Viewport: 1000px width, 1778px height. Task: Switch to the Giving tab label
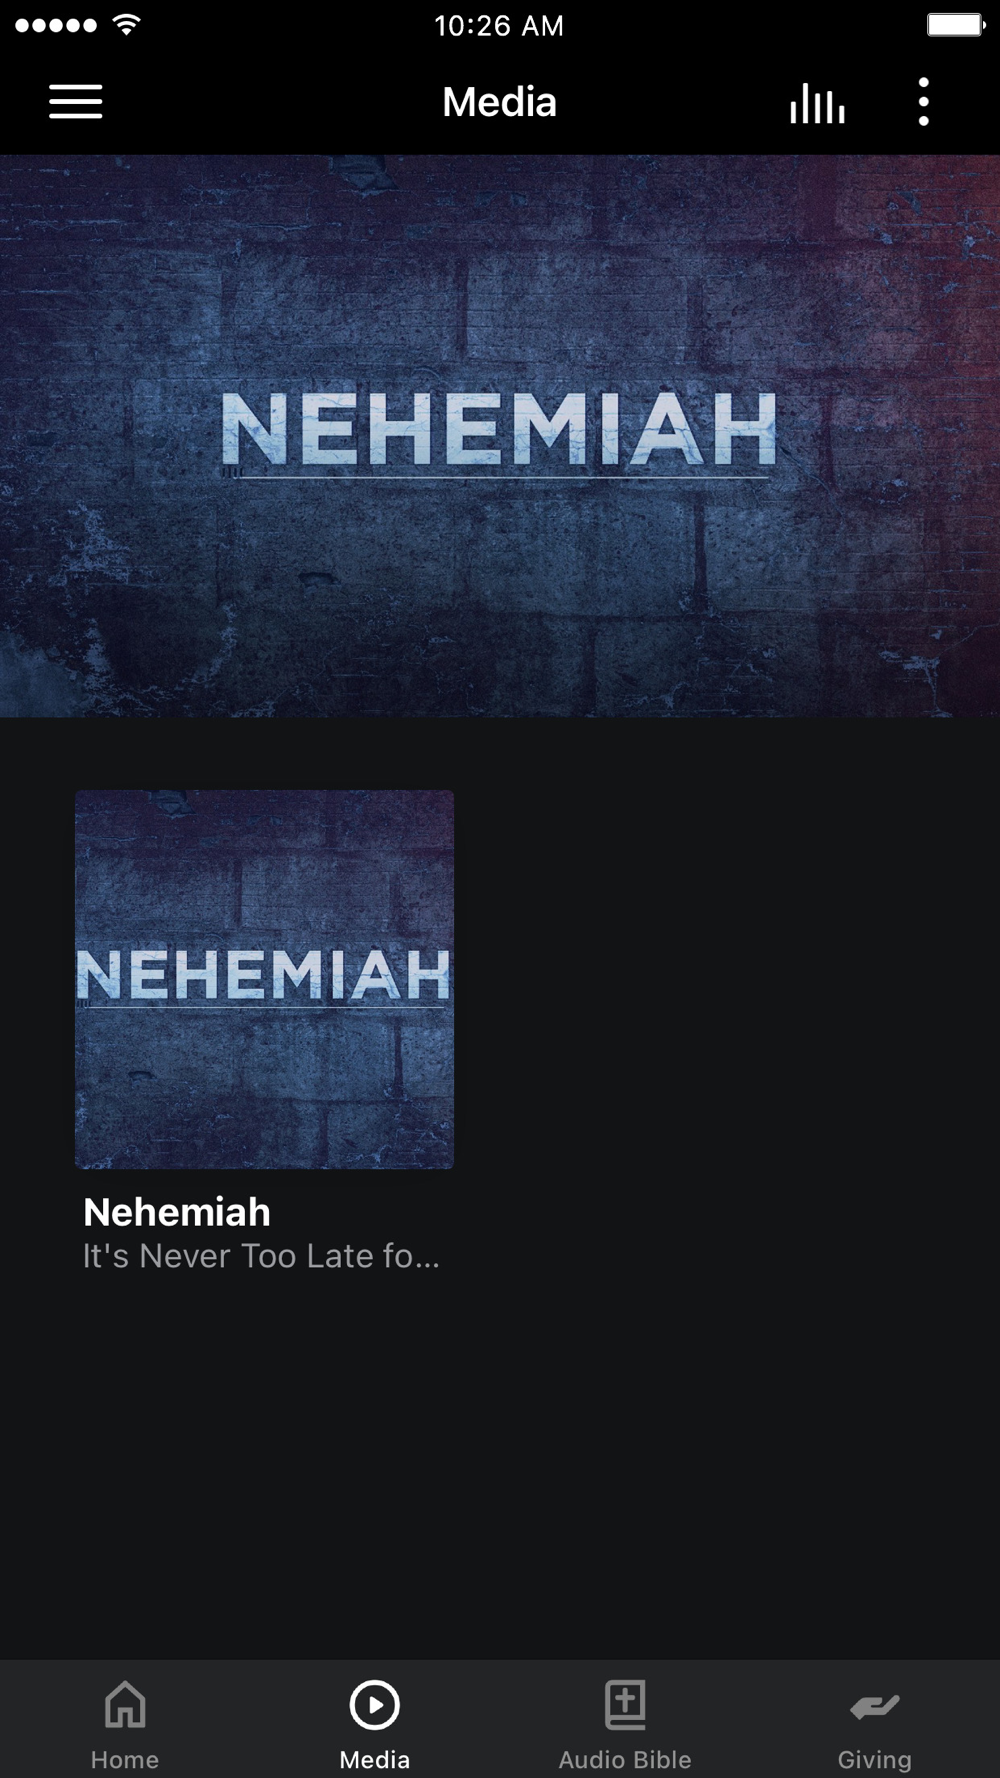click(874, 1759)
